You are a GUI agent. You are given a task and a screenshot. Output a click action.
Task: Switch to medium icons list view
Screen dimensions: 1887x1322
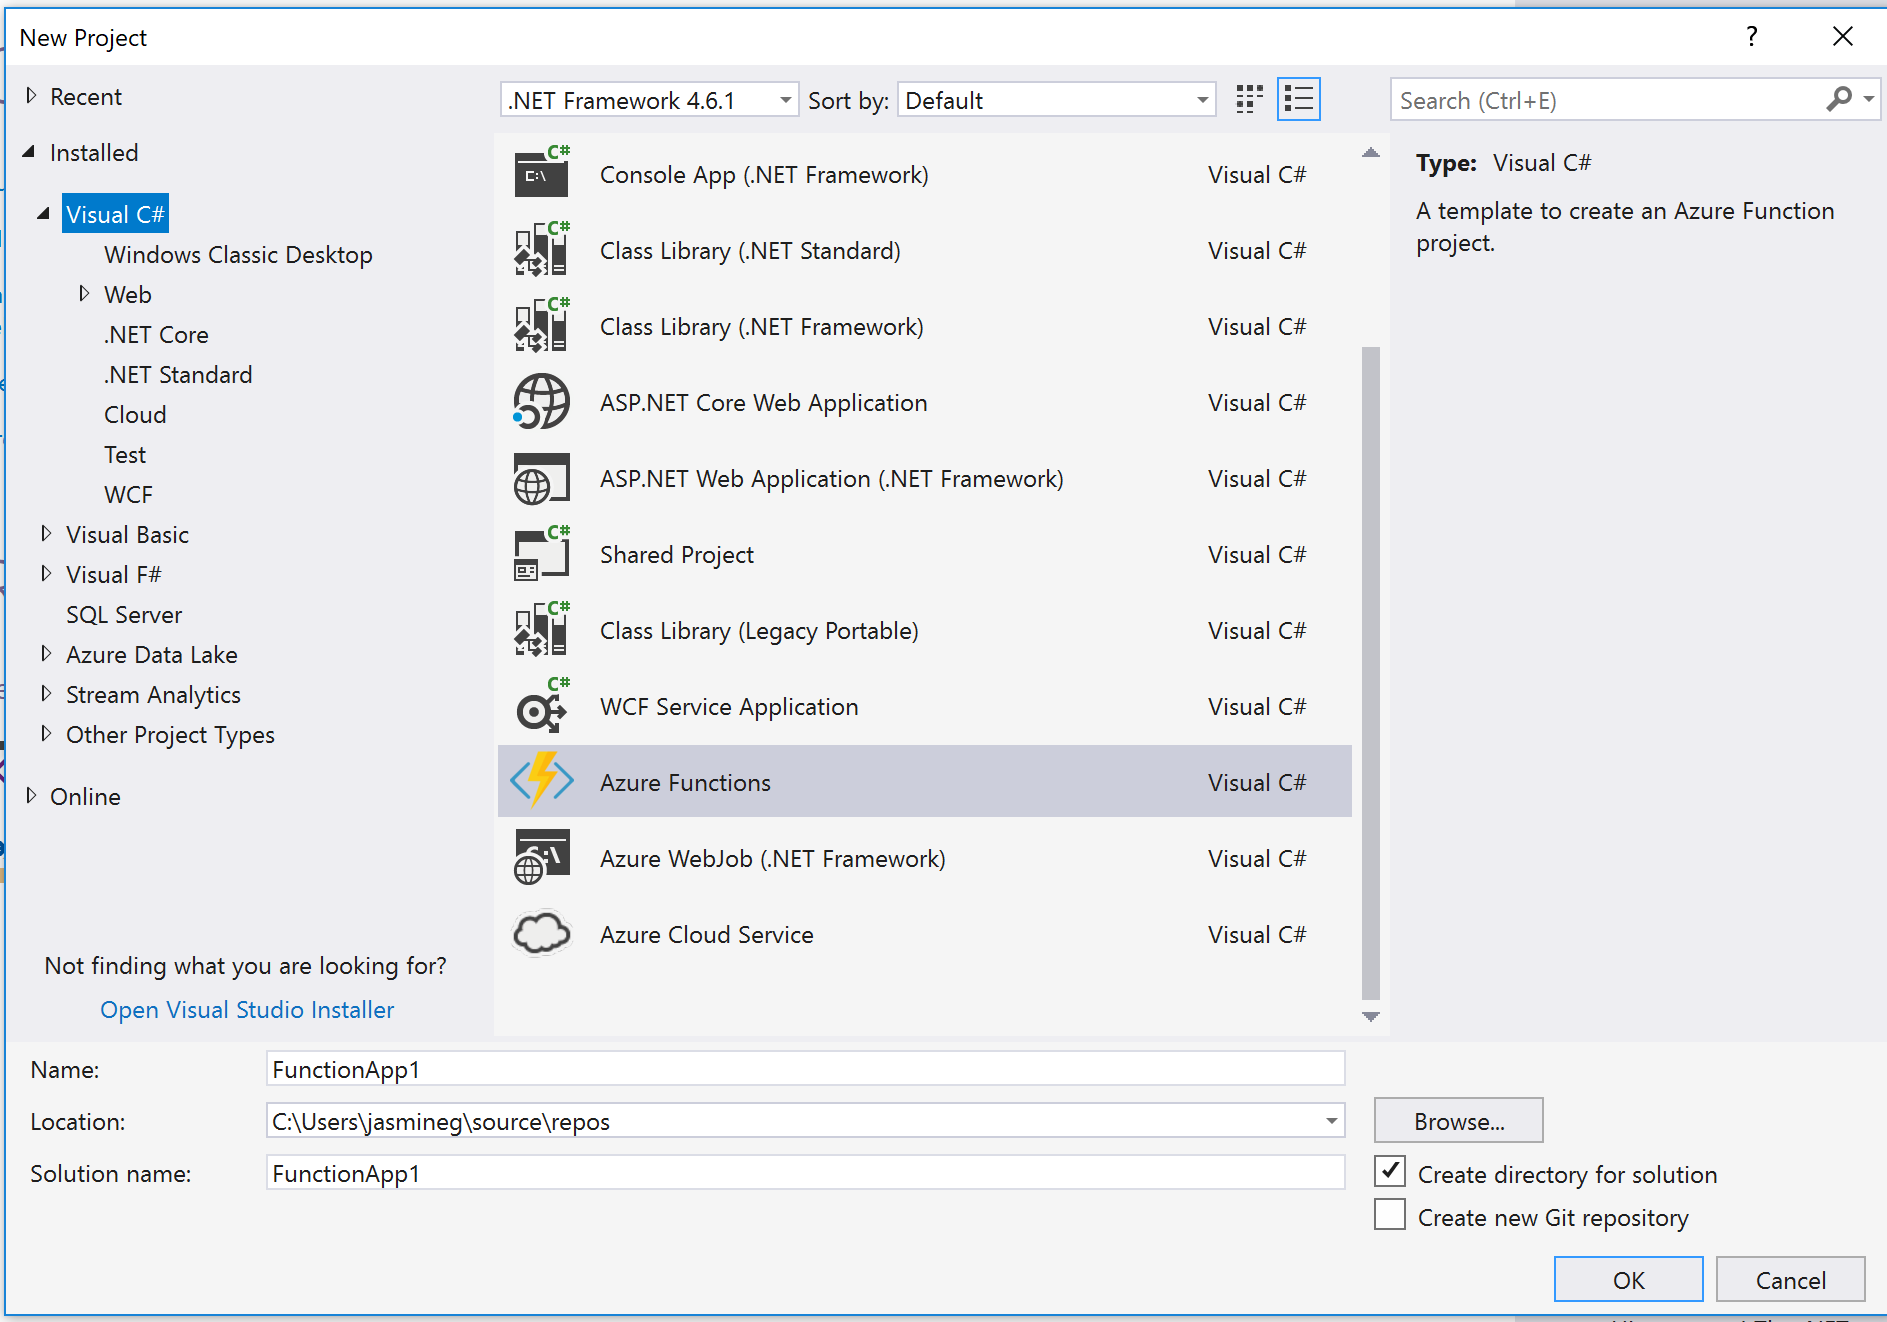click(x=1299, y=99)
